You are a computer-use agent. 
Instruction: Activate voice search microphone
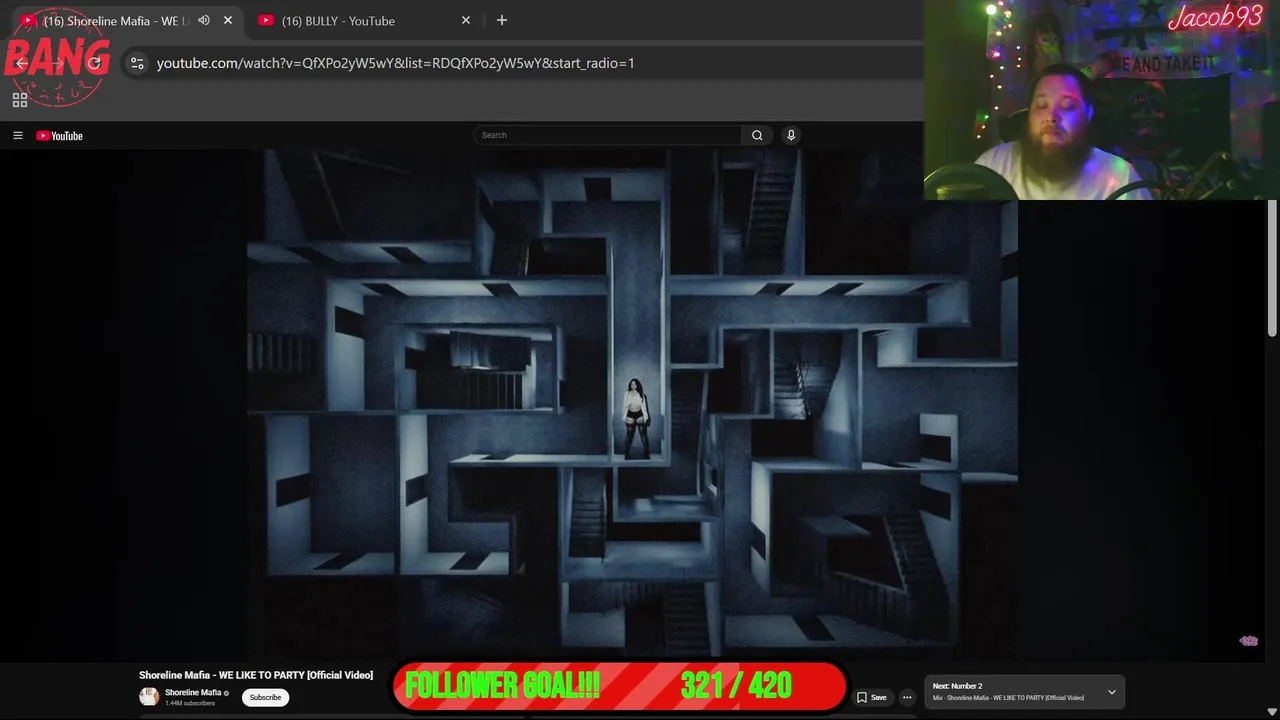[791, 135]
